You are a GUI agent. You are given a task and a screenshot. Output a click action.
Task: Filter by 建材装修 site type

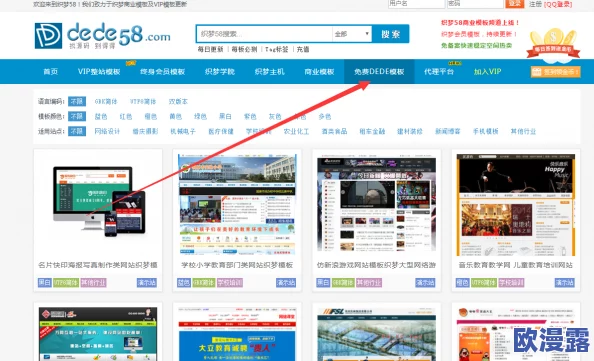coord(410,131)
